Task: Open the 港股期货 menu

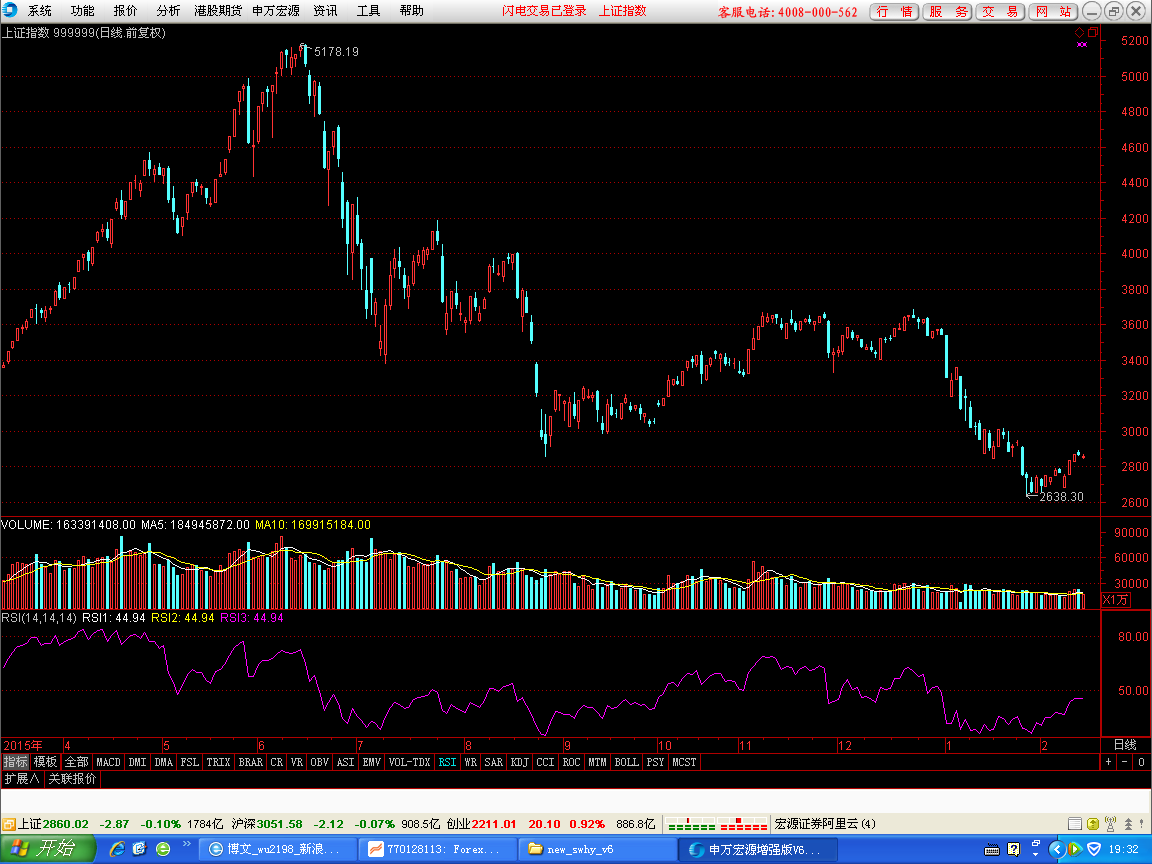Action: click(x=218, y=11)
